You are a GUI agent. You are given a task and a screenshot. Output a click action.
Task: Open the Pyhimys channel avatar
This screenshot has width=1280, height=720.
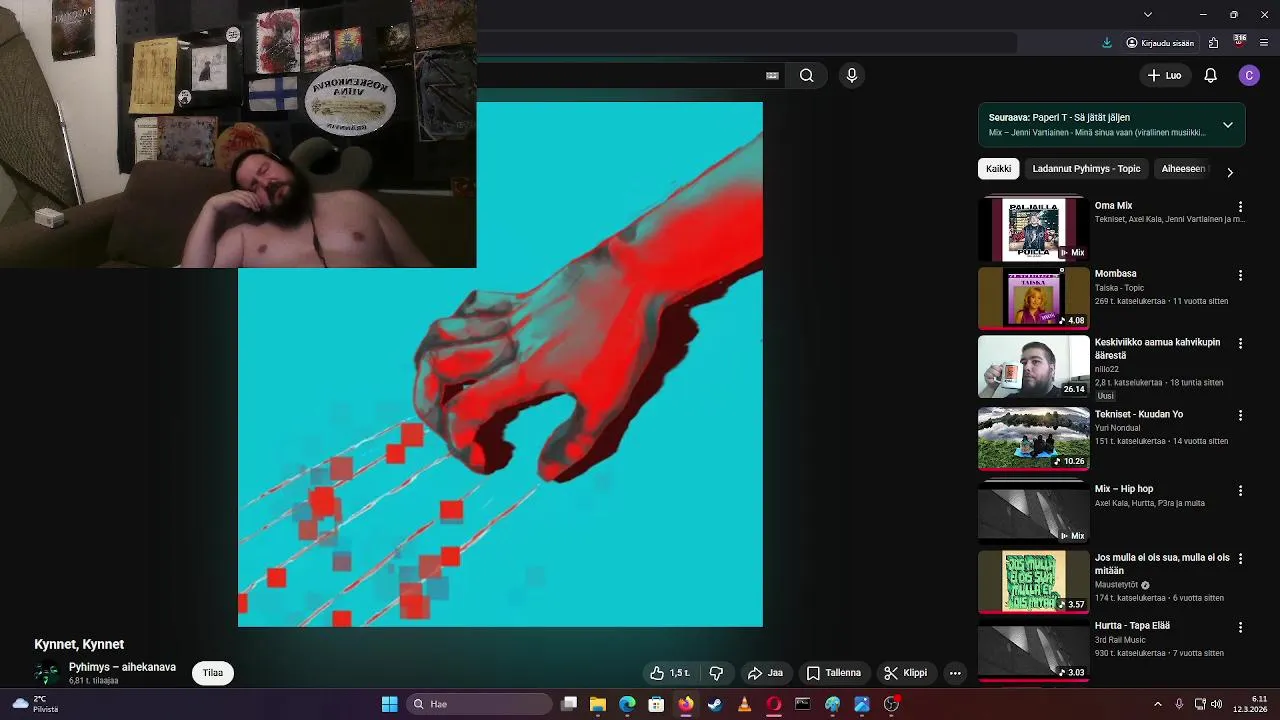tap(46, 673)
